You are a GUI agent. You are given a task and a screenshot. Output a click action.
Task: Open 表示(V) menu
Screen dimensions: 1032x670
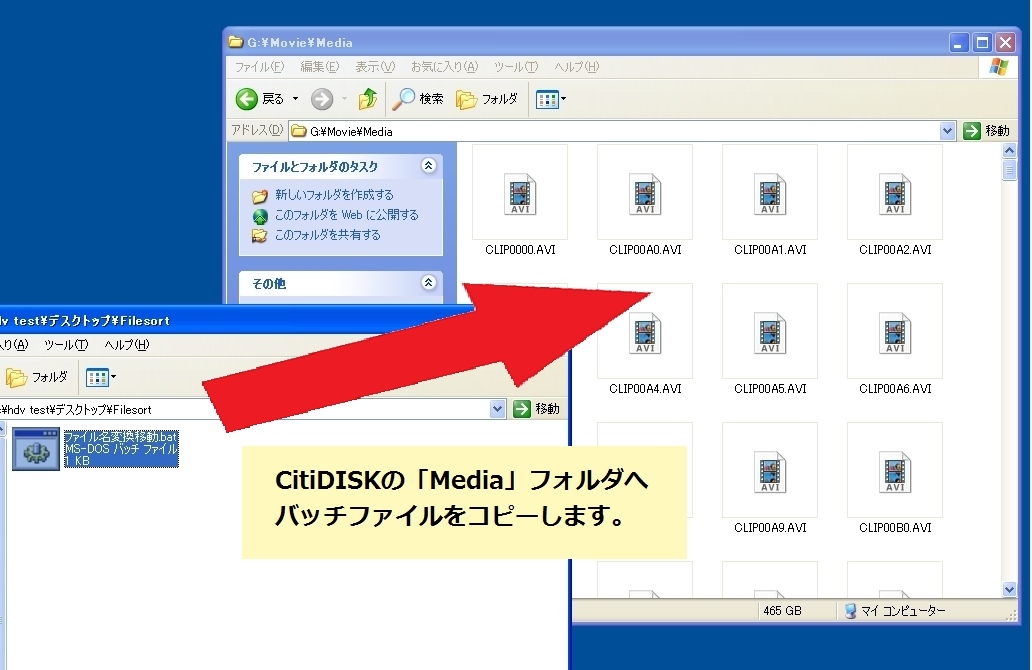(375, 66)
